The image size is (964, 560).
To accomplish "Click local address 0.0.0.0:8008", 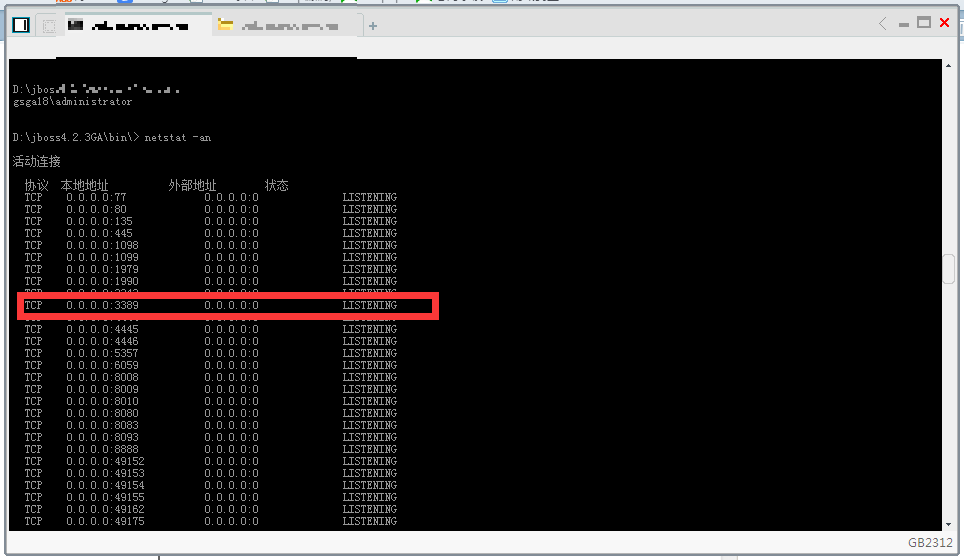I will point(103,377).
